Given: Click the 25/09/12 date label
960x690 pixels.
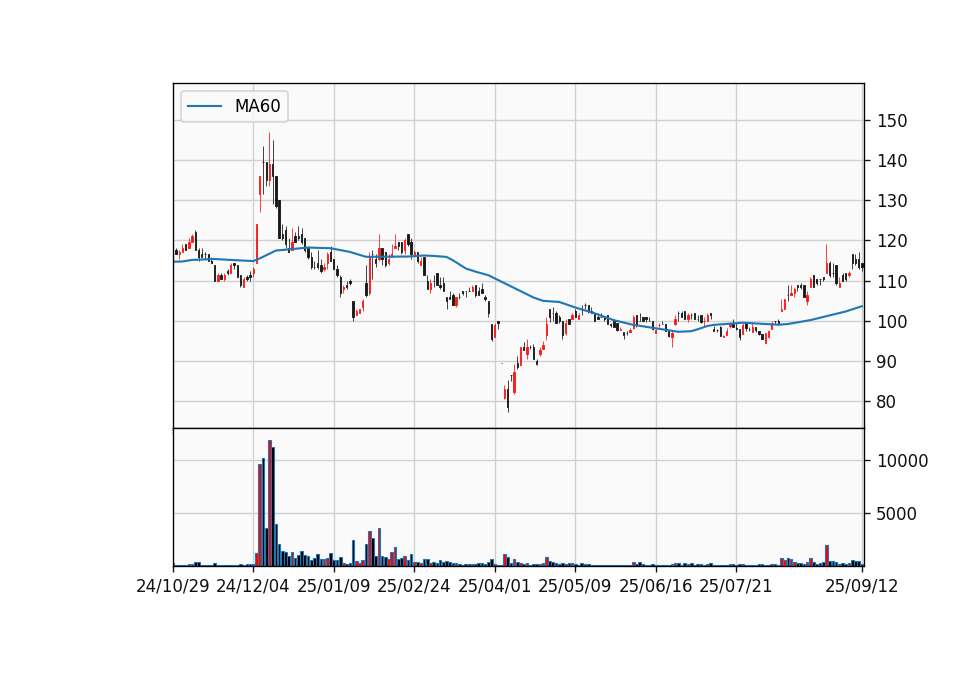Looking at the screenshot, I should 862,586.
